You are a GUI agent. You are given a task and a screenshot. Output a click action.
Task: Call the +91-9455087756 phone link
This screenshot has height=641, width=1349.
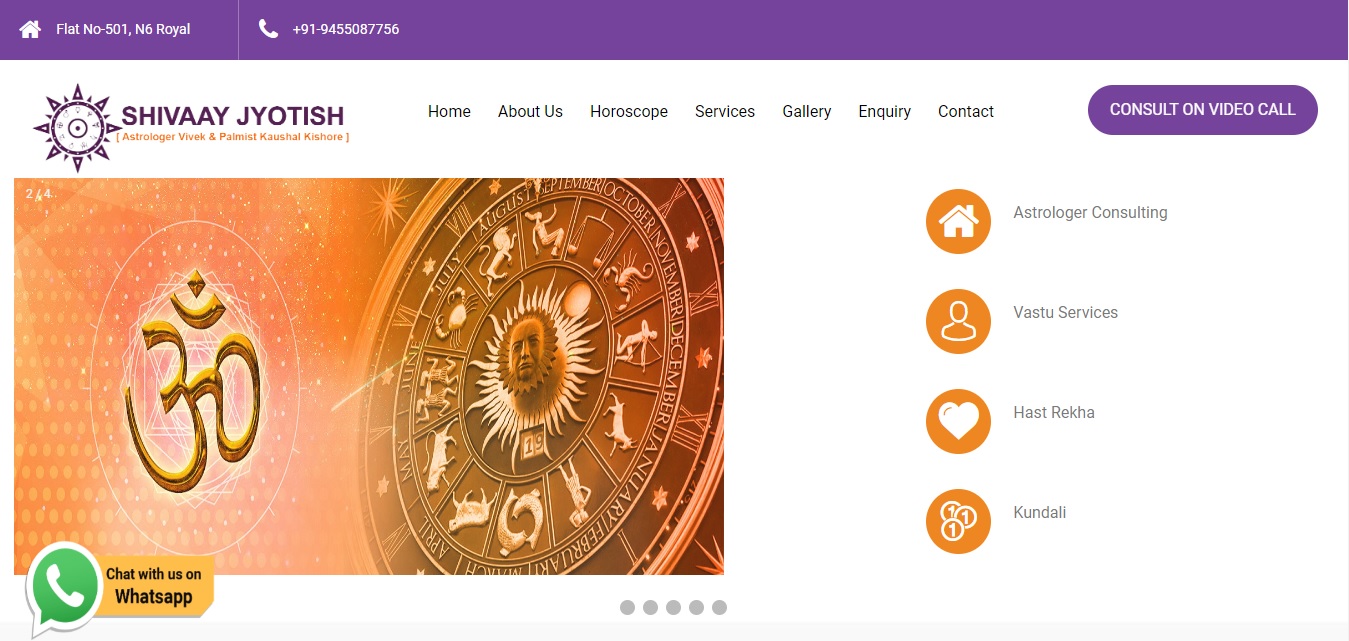click(346, 29)
